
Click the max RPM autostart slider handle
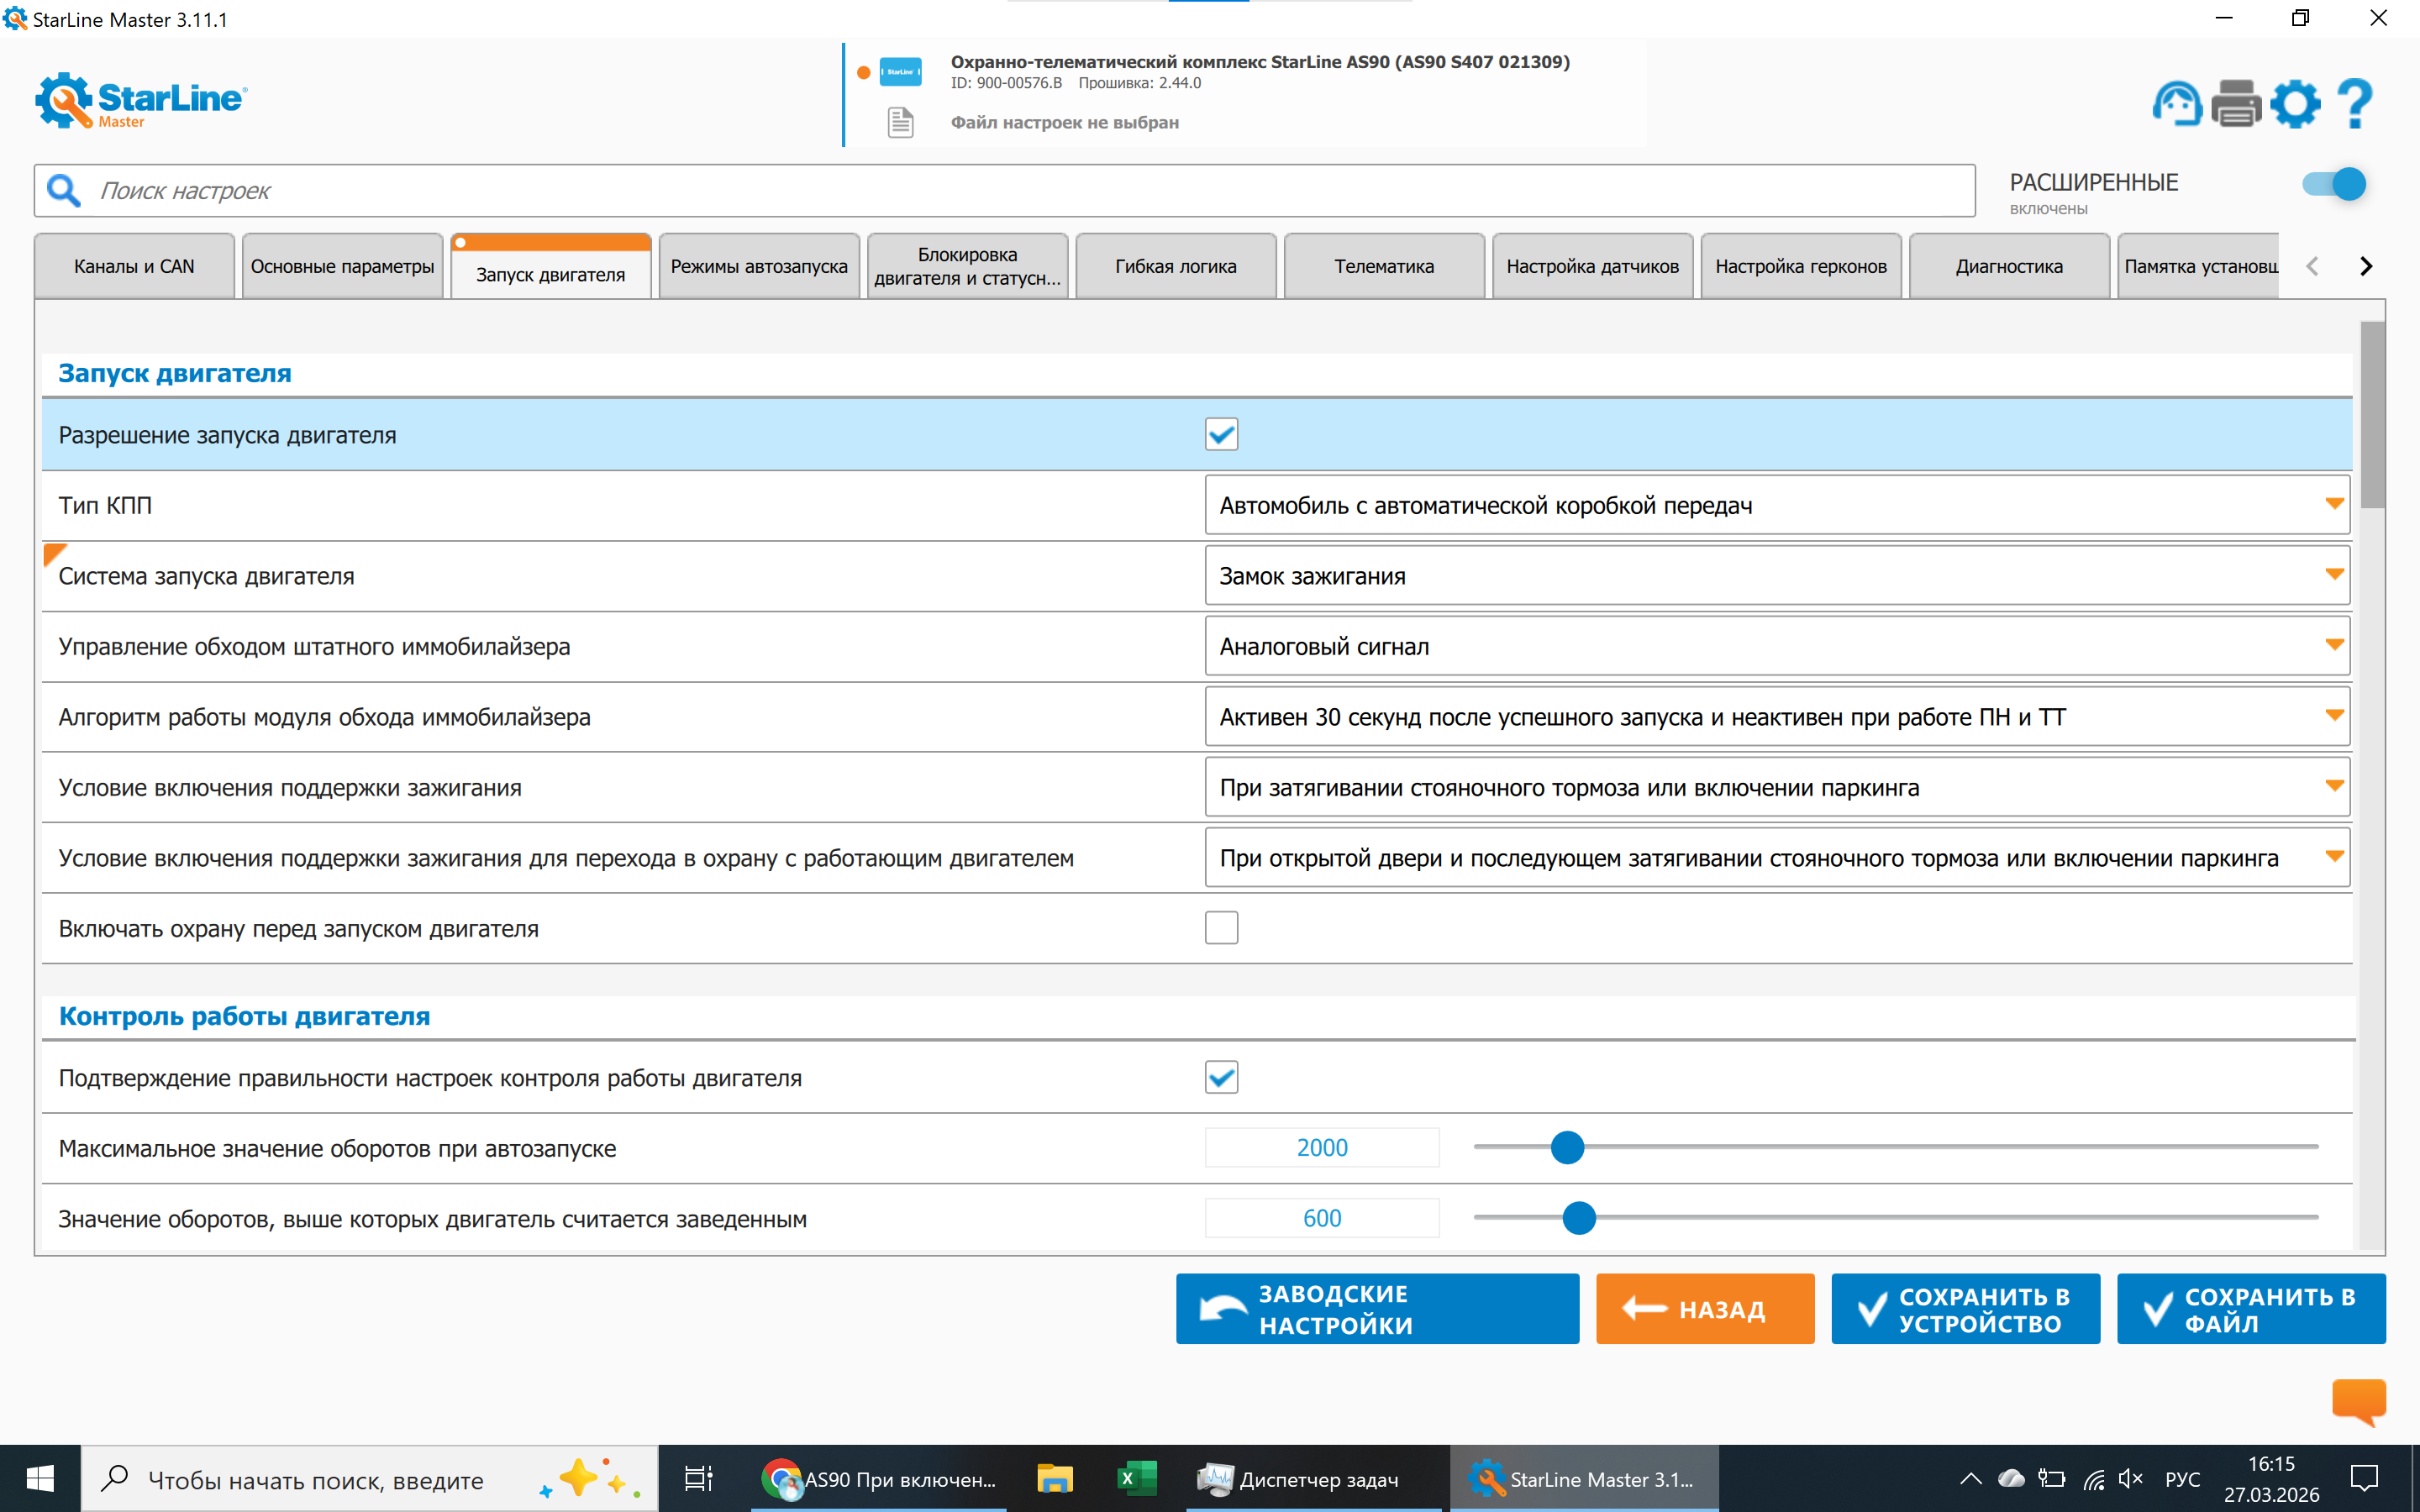[x=1567, y=1148]
